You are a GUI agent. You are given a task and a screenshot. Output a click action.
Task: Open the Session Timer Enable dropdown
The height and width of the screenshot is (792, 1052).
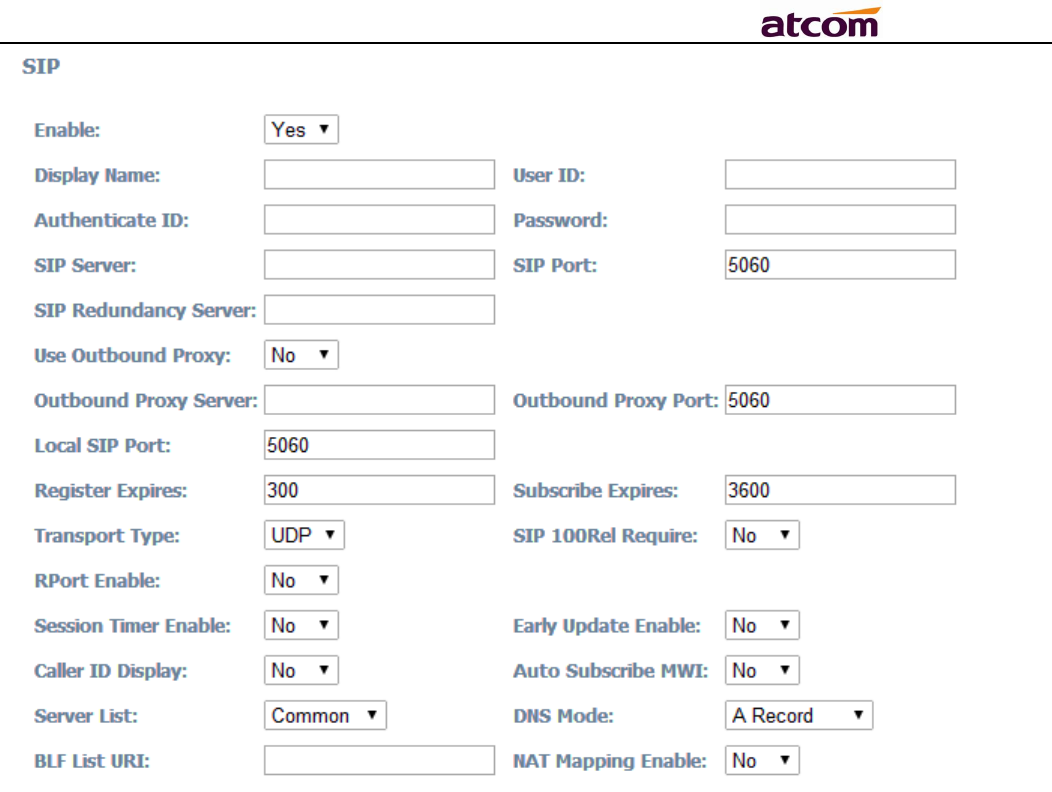pos(301,625)
